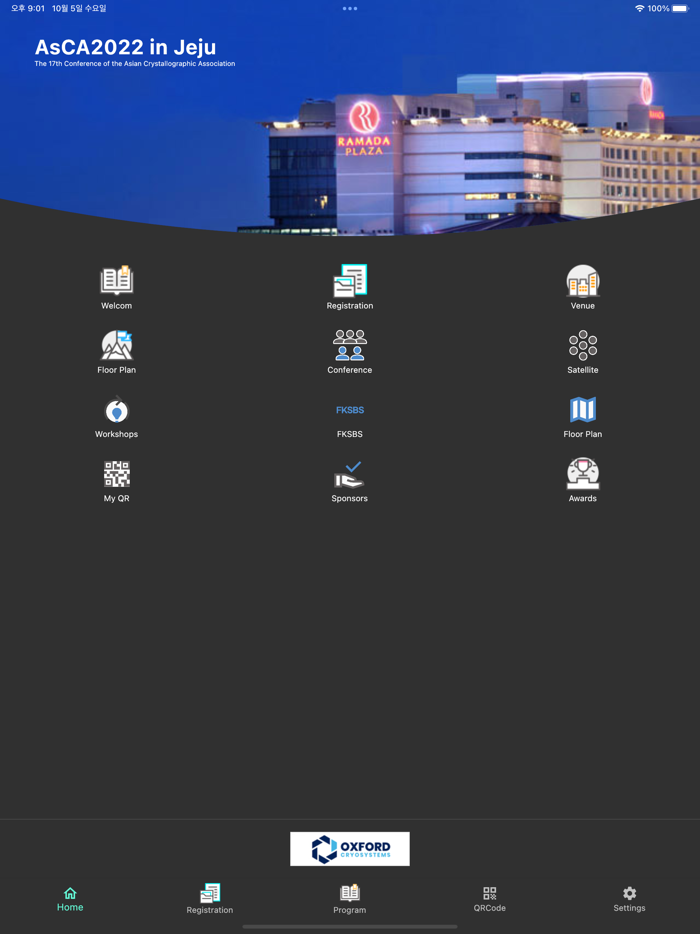This screenshot has width=700, height=934.
Task: Tap the Oxford Cryosystems sponsor banner
Action: pyautogui.click(x=350, y=849)
